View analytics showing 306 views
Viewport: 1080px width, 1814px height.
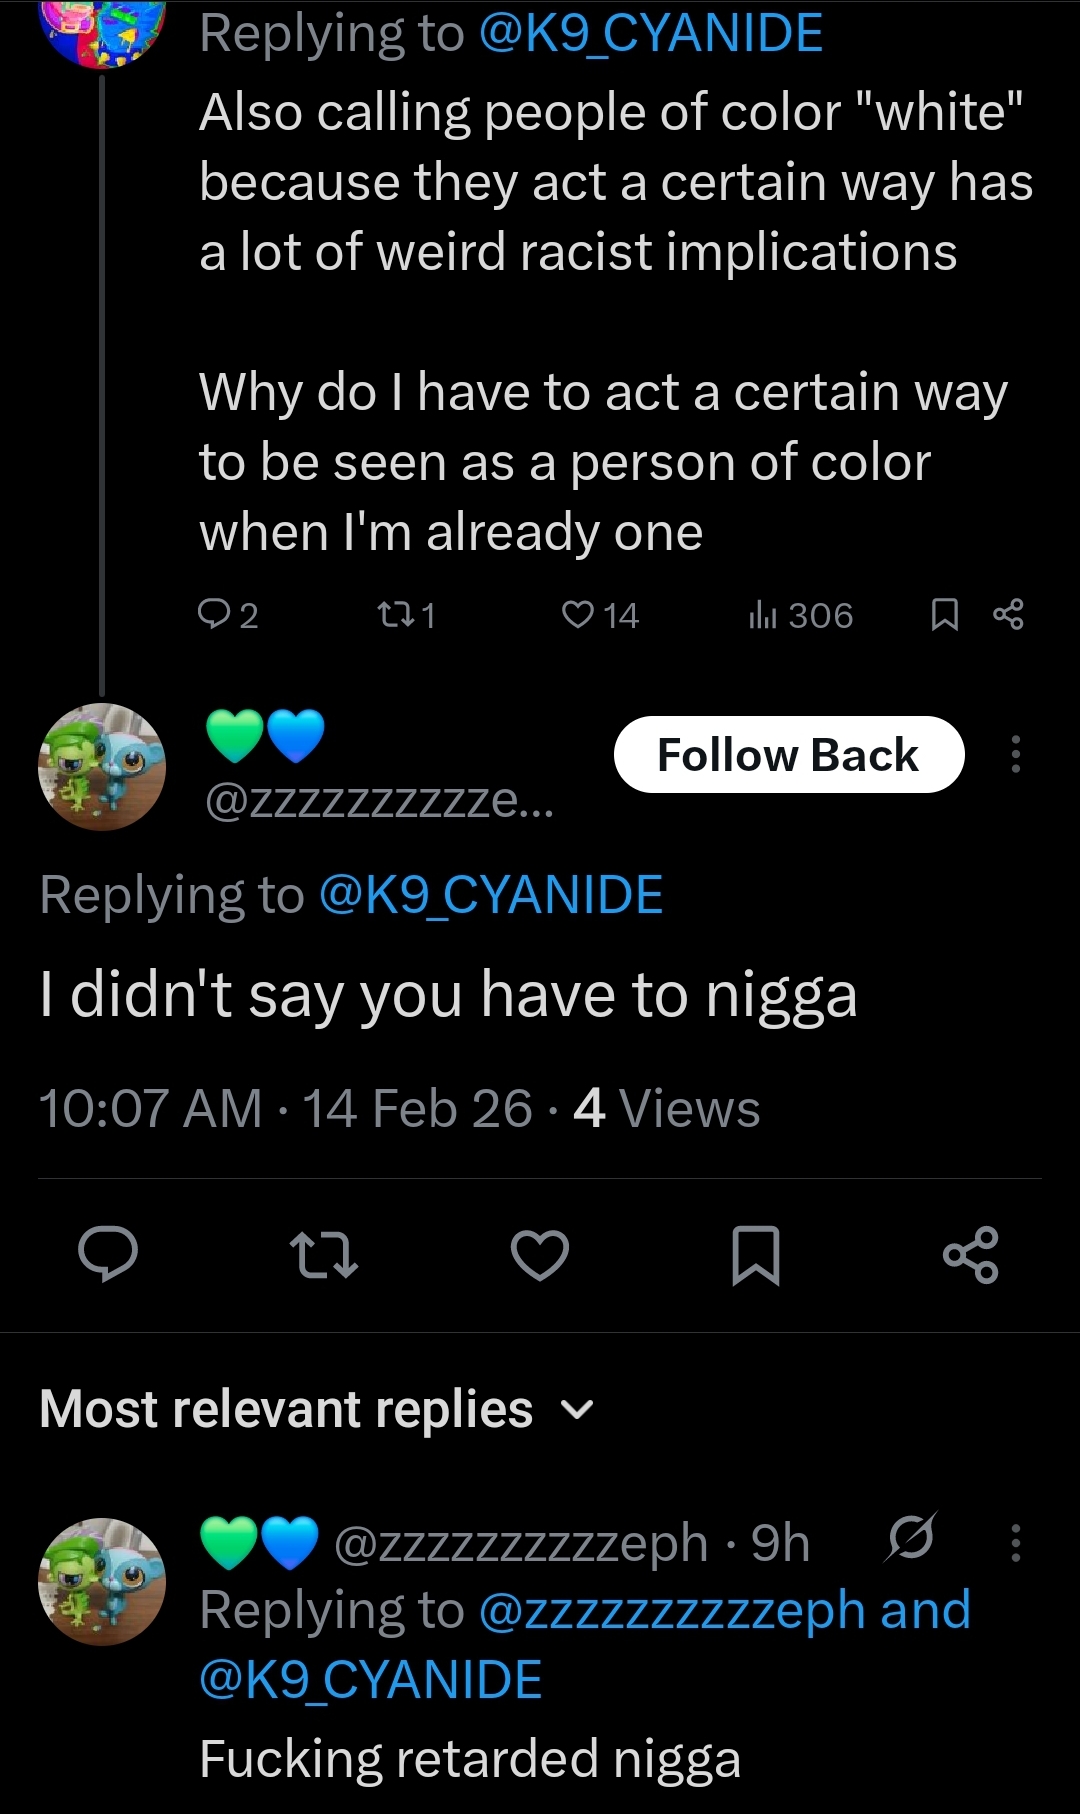pos(763,615)
